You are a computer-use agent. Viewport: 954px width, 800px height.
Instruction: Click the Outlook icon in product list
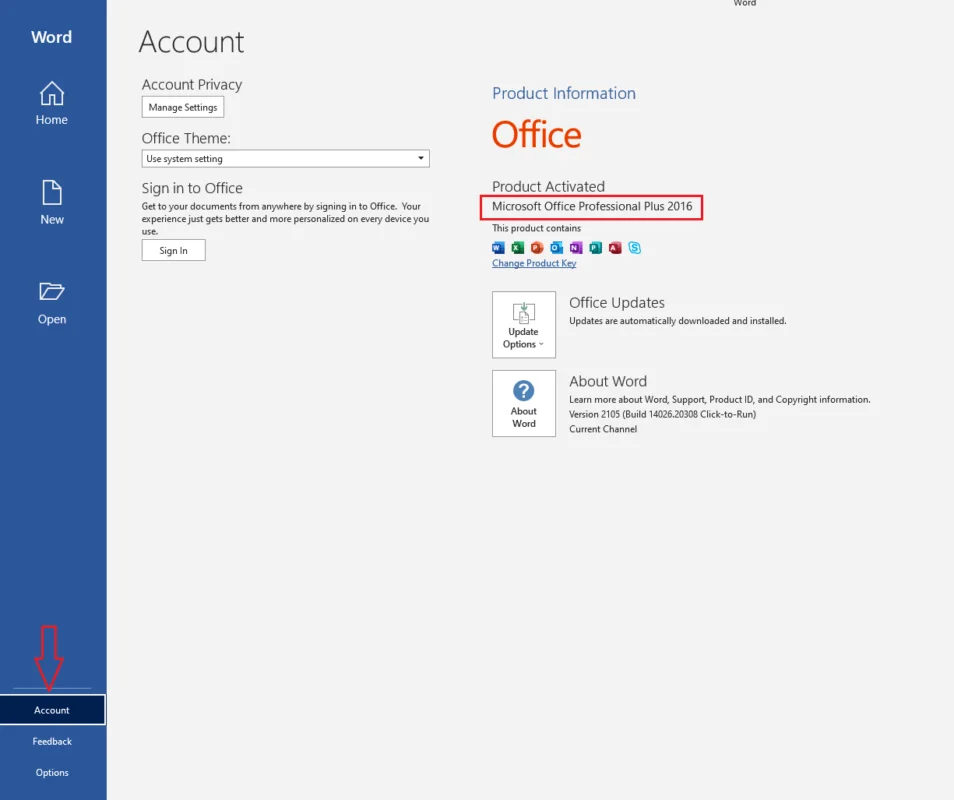[556, 247]
